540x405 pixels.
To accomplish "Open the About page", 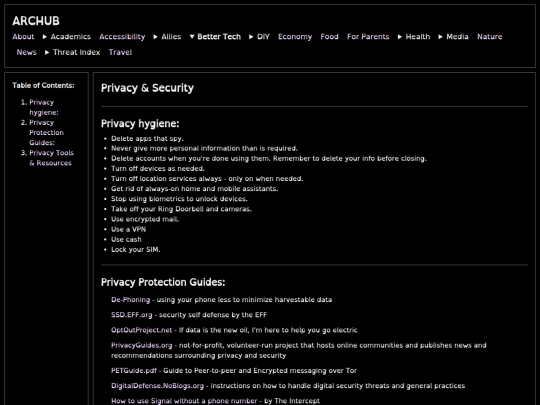I will pos(23,37).
